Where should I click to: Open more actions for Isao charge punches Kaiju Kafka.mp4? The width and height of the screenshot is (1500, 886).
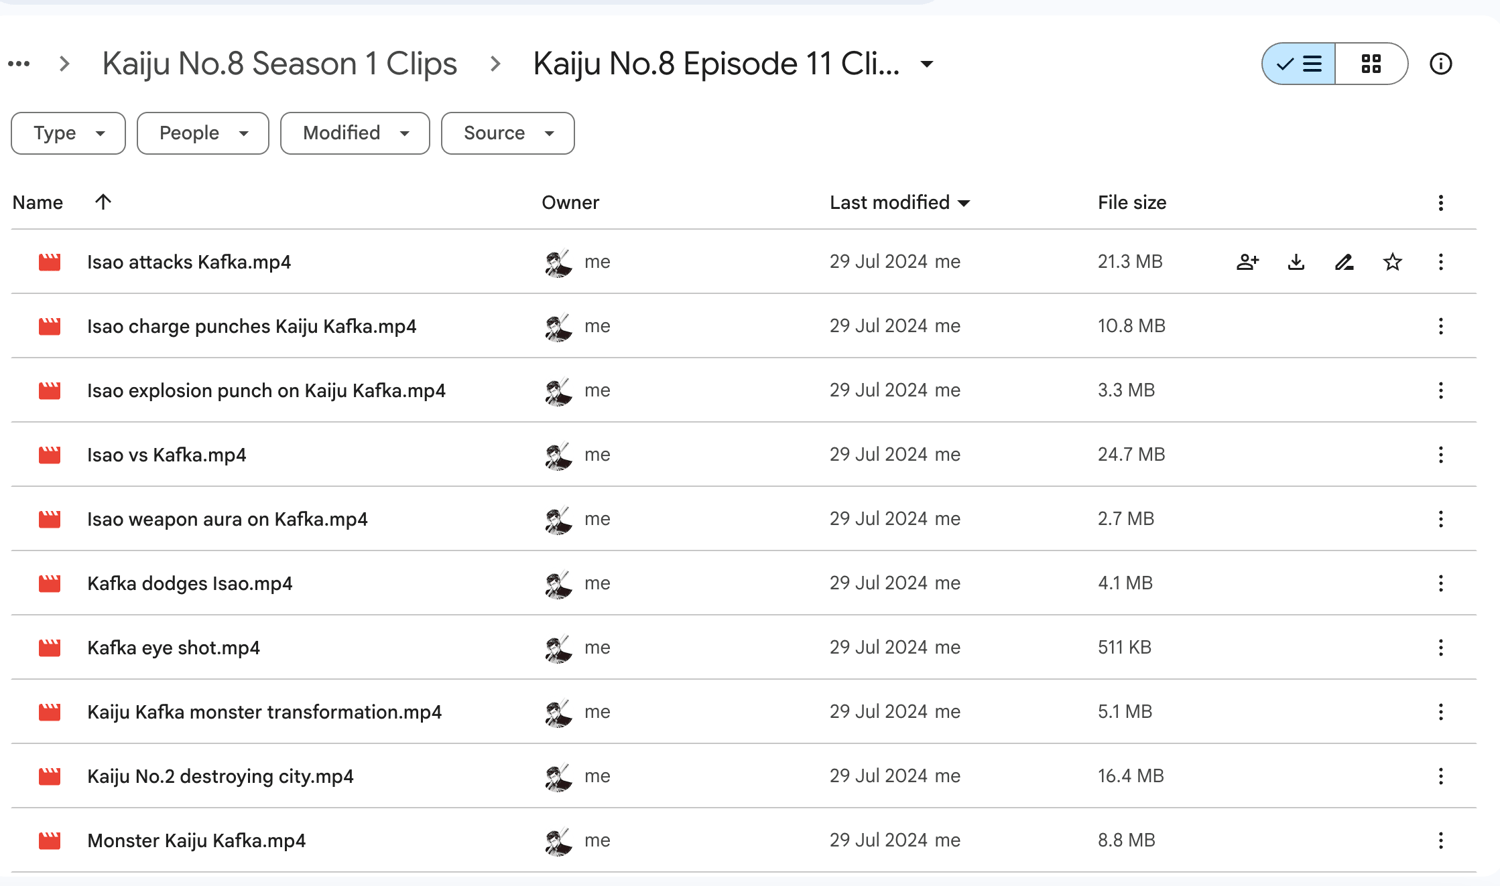1441,326
